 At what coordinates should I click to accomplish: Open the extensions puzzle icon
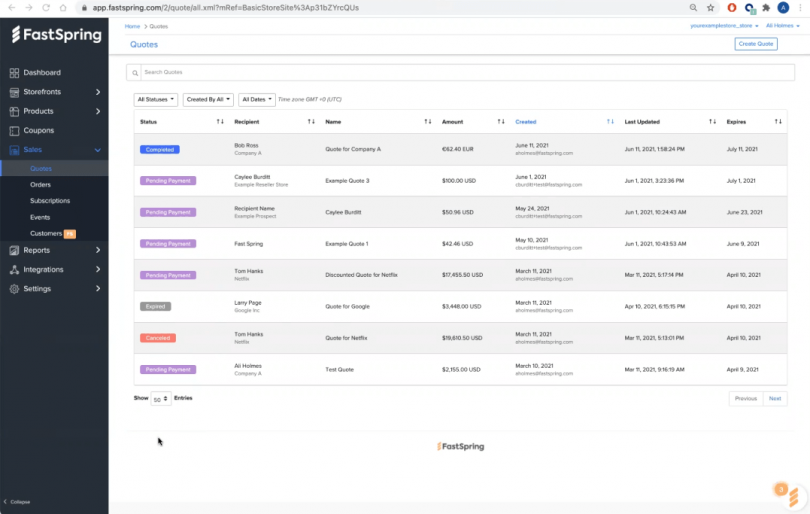pyautogui.click(x=766, y=8)
